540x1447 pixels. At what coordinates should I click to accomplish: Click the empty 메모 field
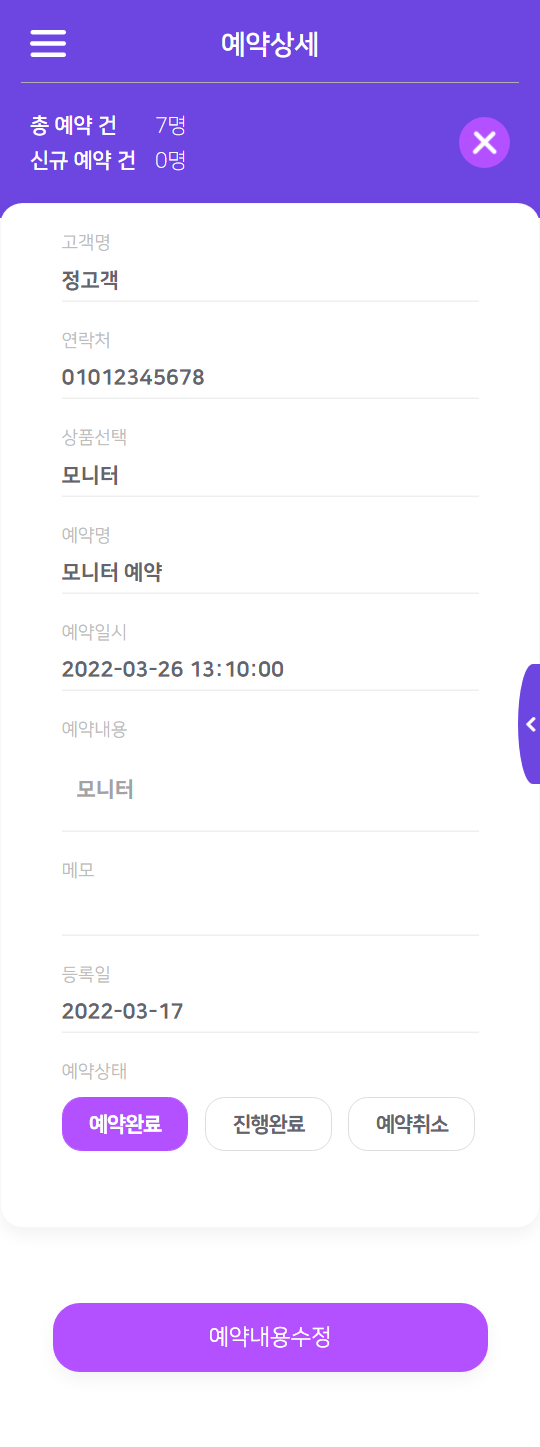tap(270, 912)
